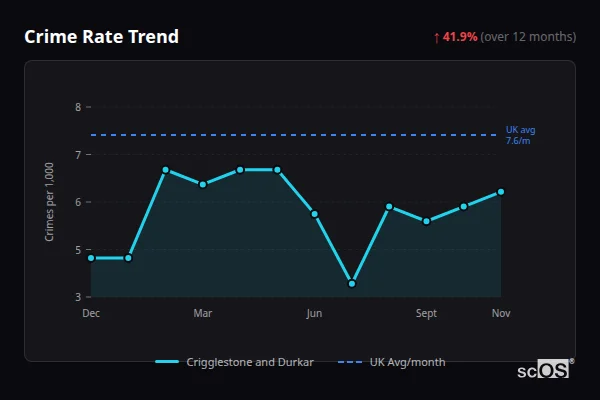Select the May data point before Jun

[277, 170]
